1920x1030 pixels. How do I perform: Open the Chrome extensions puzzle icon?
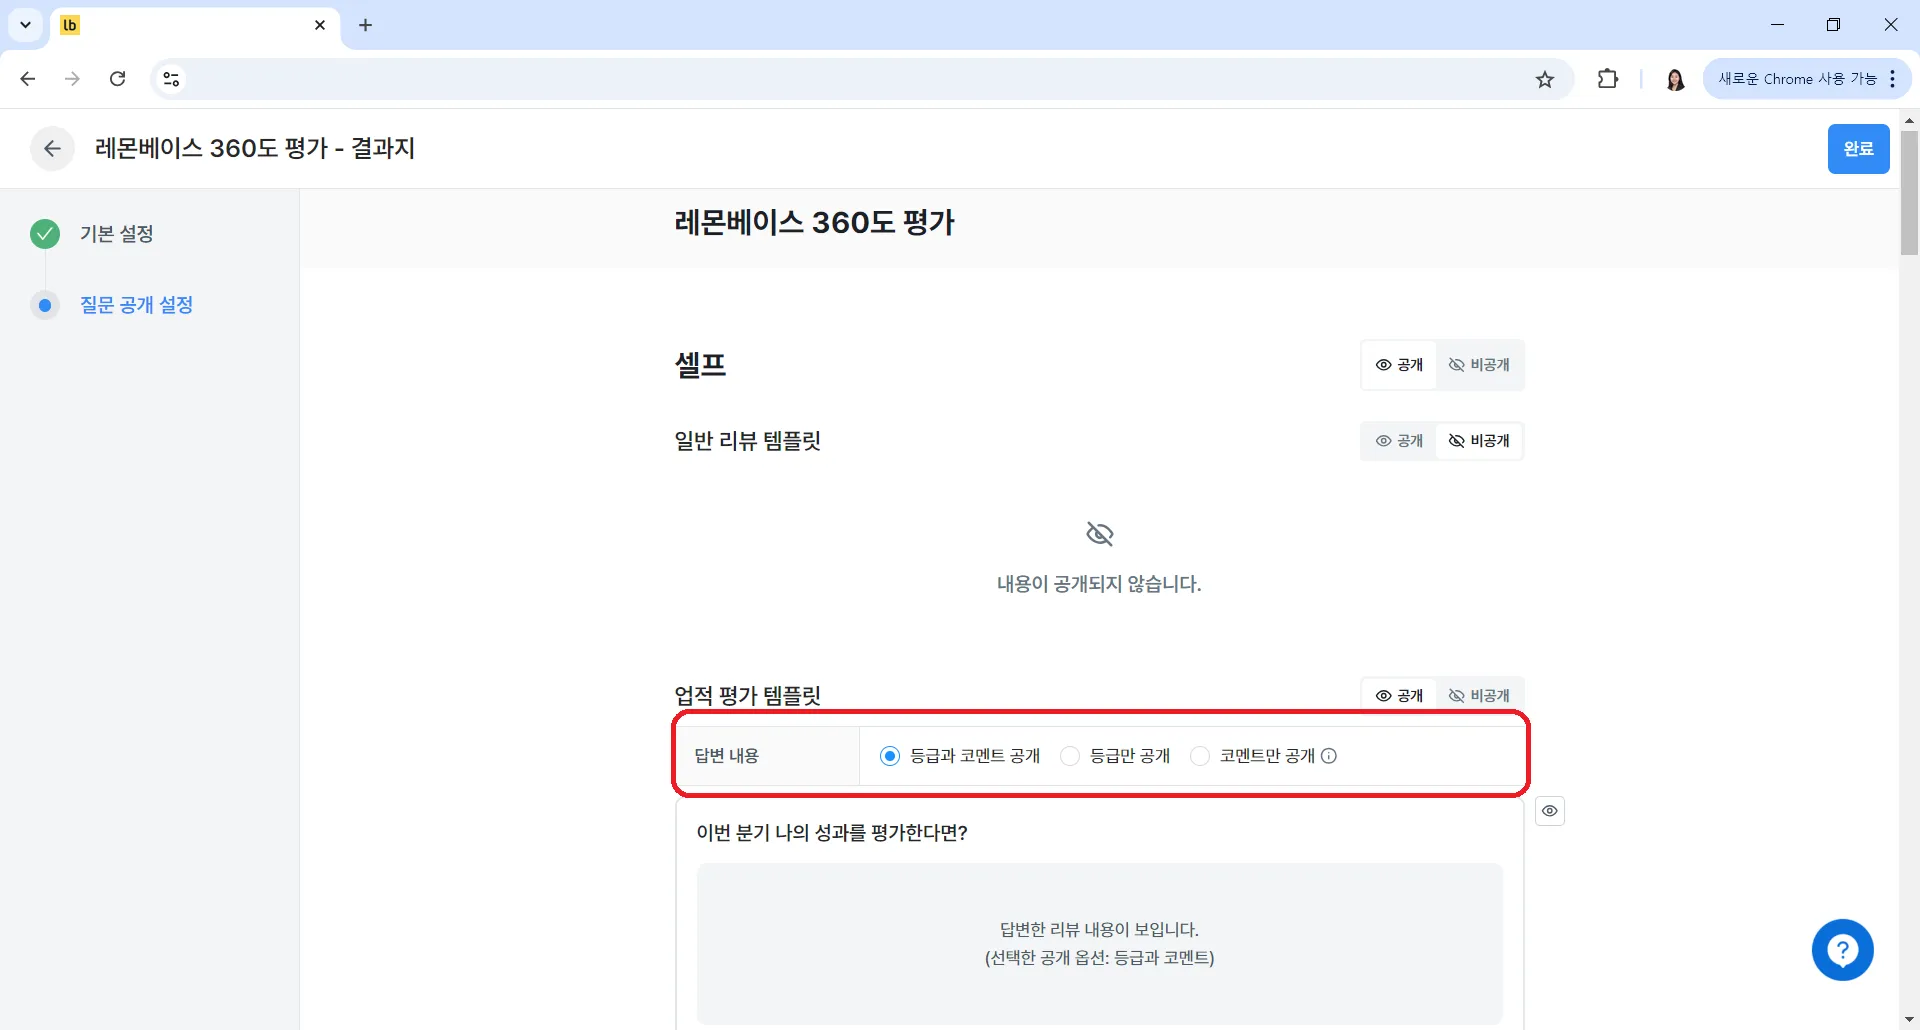pyautogui.click(x=1608, y=79)
